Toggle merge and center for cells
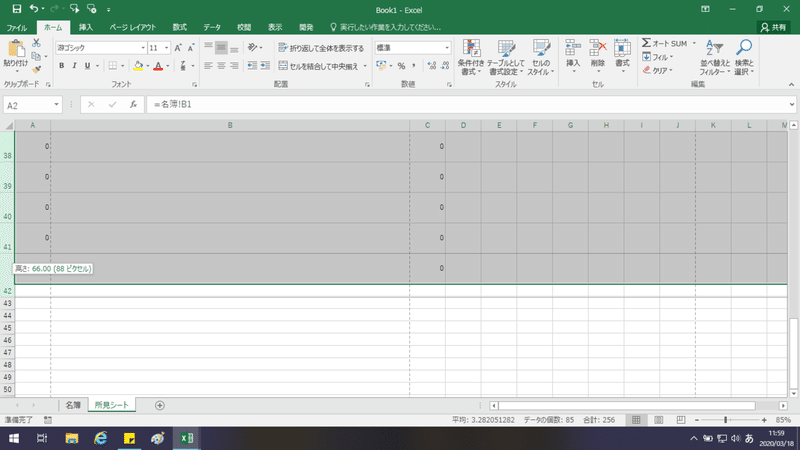Viewport: 800px width, 450px height. [x=320, y=66]
